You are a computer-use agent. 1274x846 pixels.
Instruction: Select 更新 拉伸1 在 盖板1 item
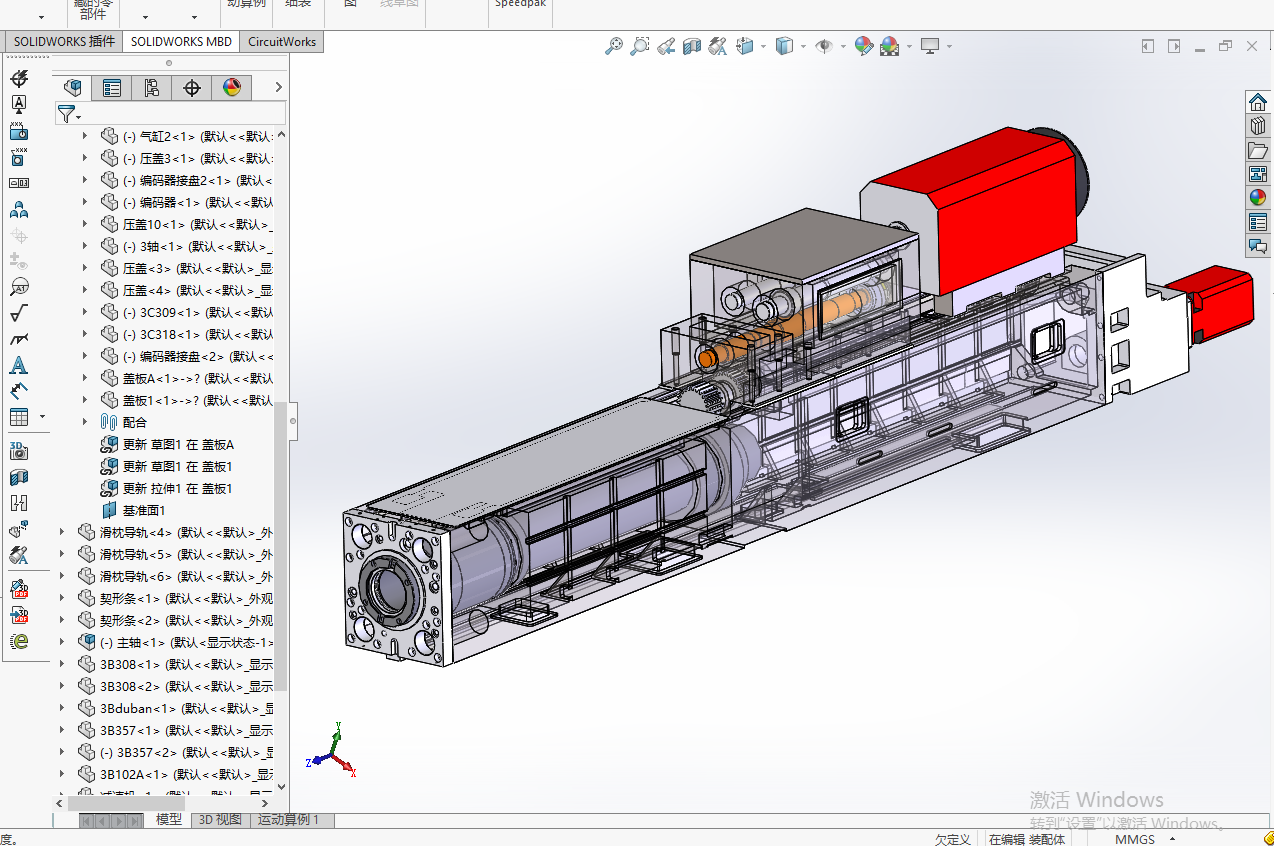coord(177,488)
